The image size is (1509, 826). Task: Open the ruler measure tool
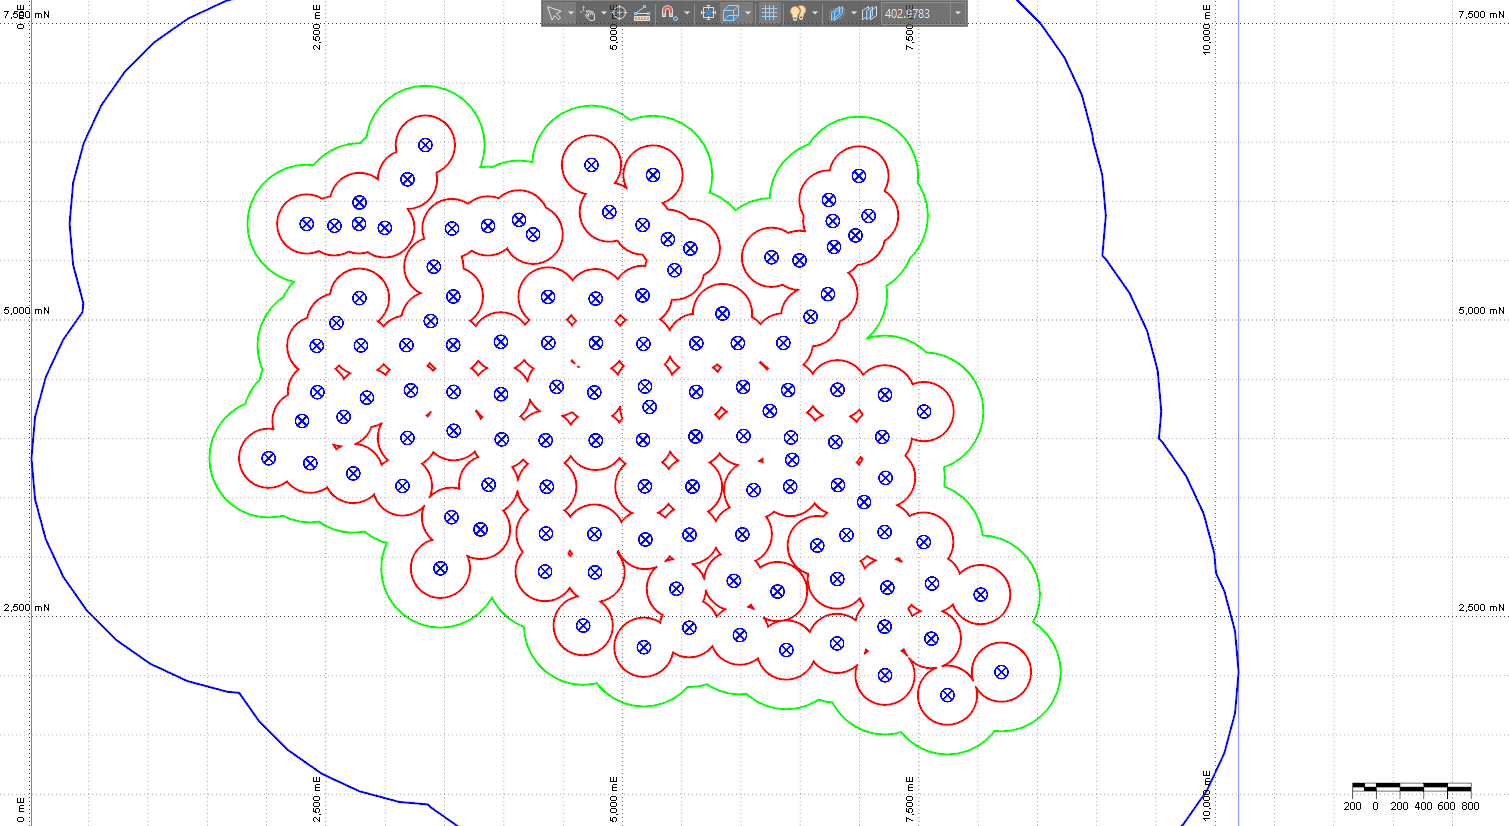[x=642, y=13]
